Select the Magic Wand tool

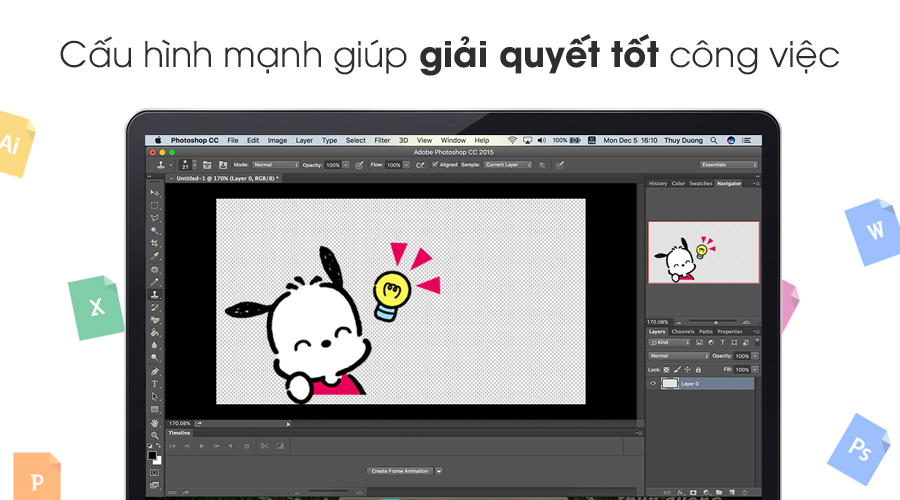[x=154, y=230]
